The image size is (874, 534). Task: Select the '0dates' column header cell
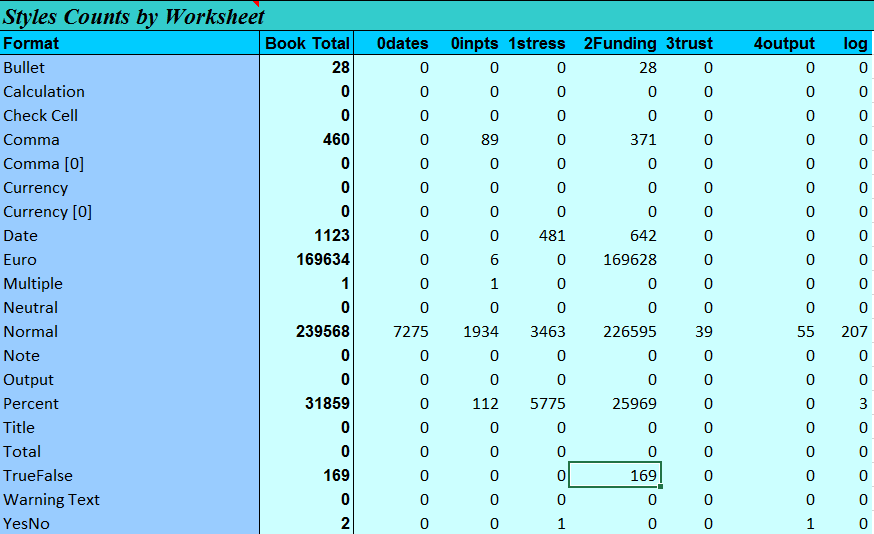pos(402,43)
